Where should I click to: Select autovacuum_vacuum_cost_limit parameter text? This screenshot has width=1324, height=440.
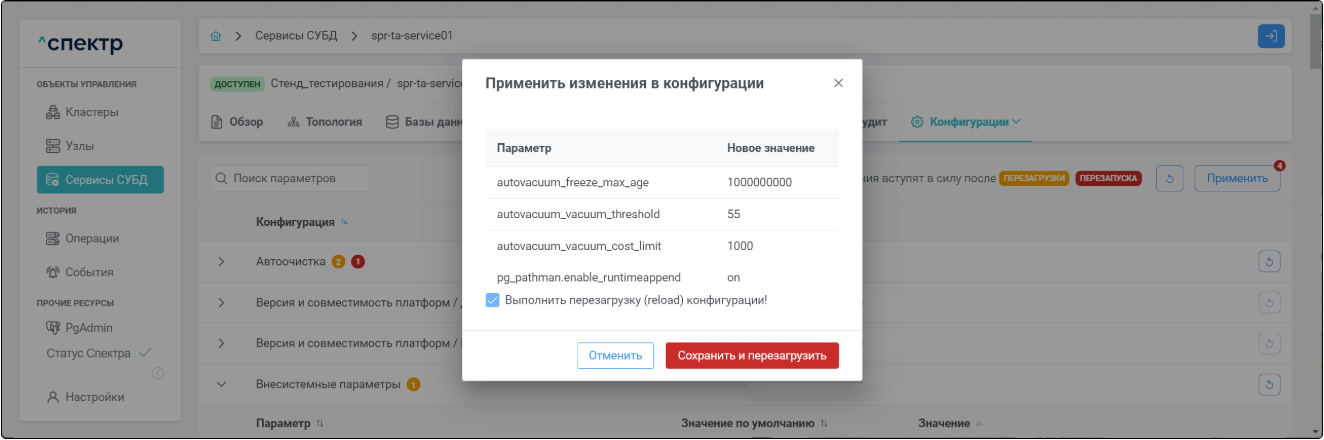579,245
